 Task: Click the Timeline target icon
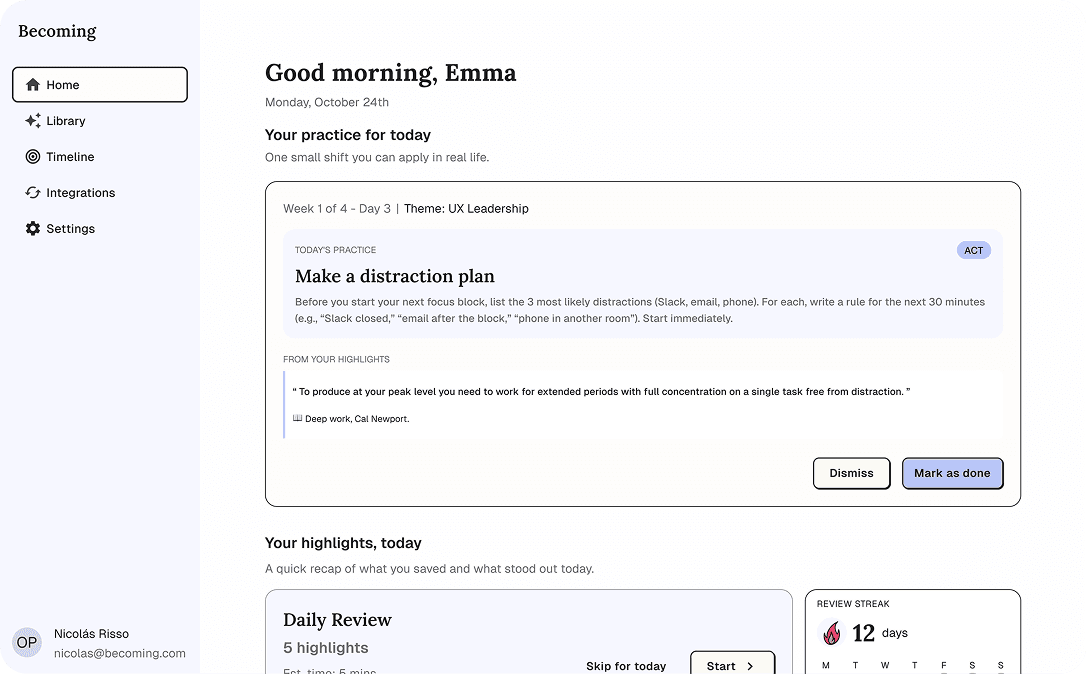[x=33, y=157]
